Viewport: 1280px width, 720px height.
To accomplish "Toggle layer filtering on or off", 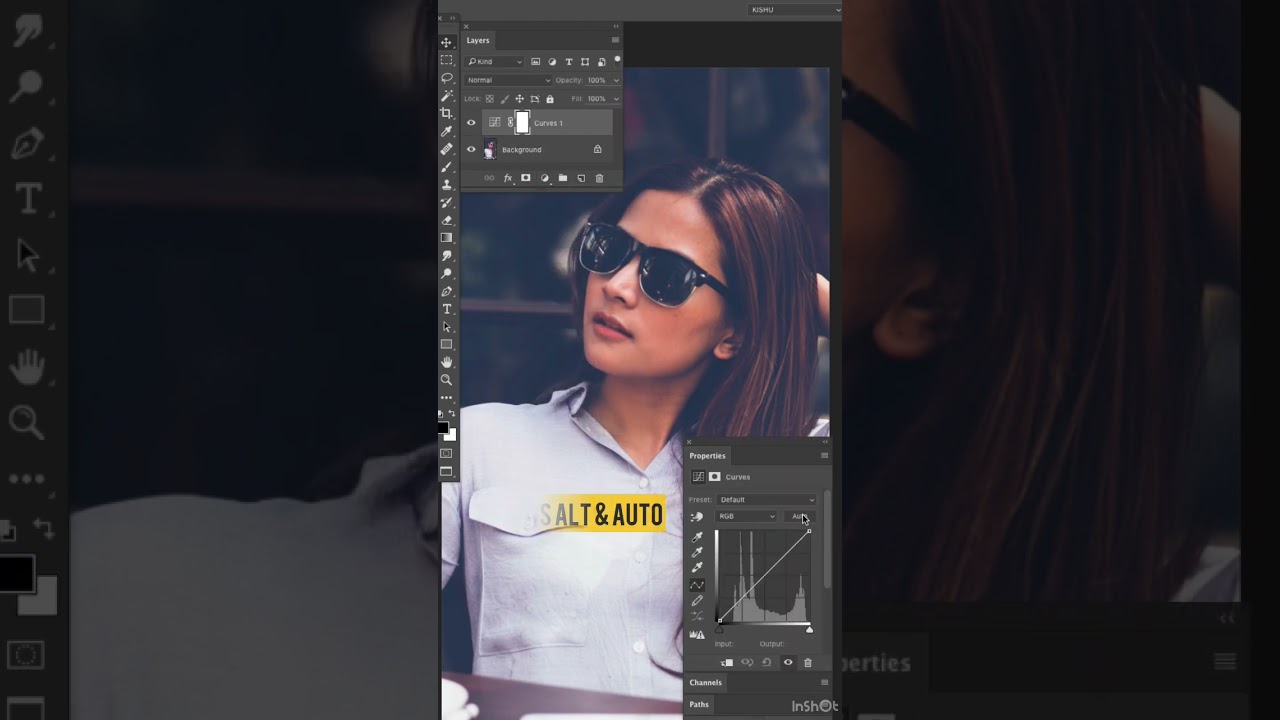I will (617, 60).
